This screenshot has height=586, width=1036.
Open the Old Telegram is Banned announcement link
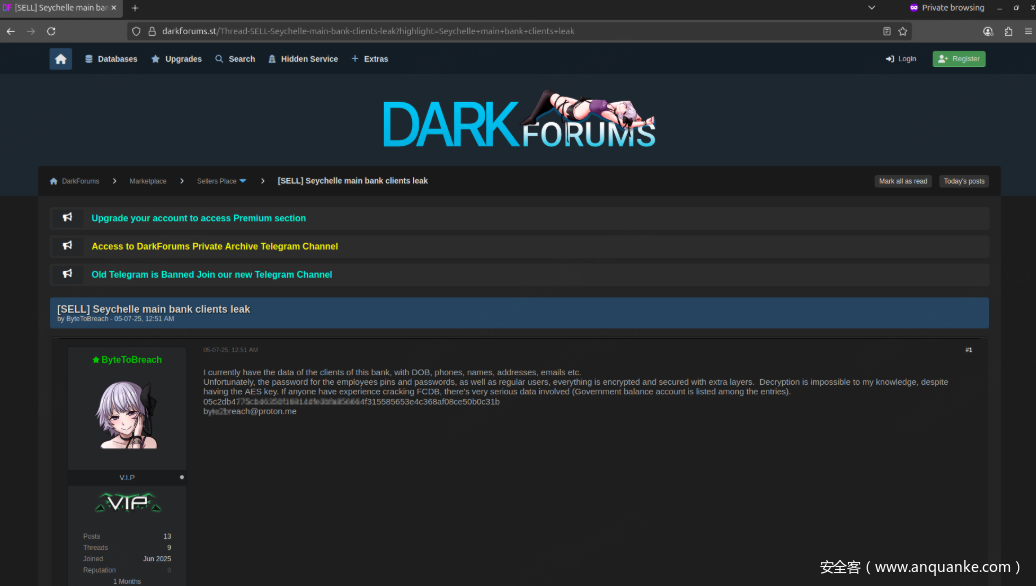click(212, 274)
